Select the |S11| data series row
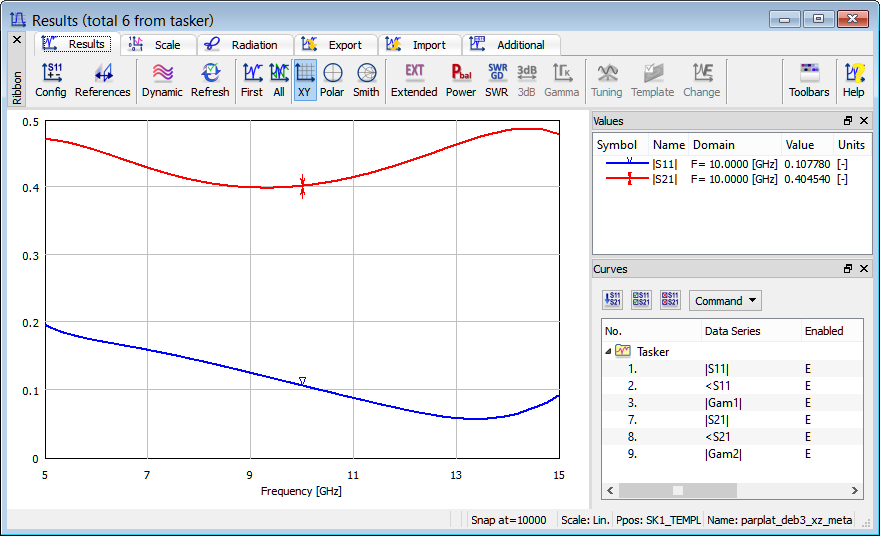 tap(732, 369)
